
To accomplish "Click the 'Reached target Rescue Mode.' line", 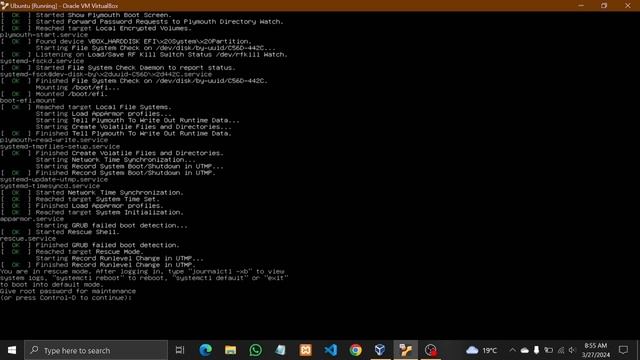I will (x=72, y=252).
